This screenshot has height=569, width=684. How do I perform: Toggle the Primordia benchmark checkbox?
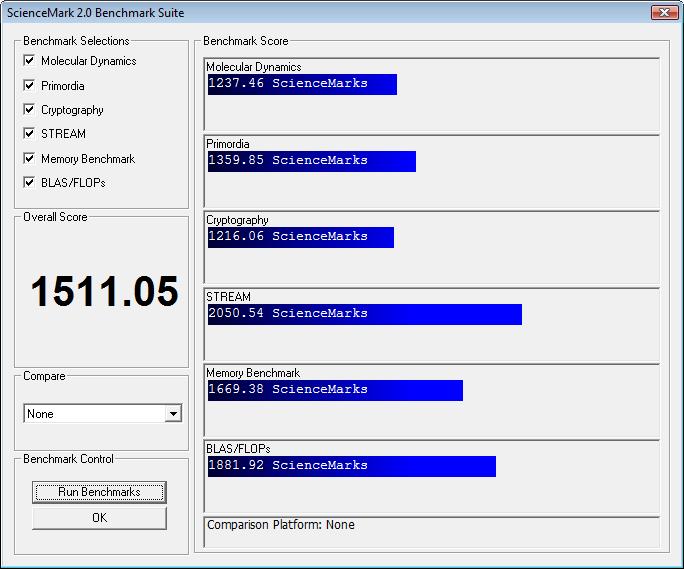(x=29, y=85)
